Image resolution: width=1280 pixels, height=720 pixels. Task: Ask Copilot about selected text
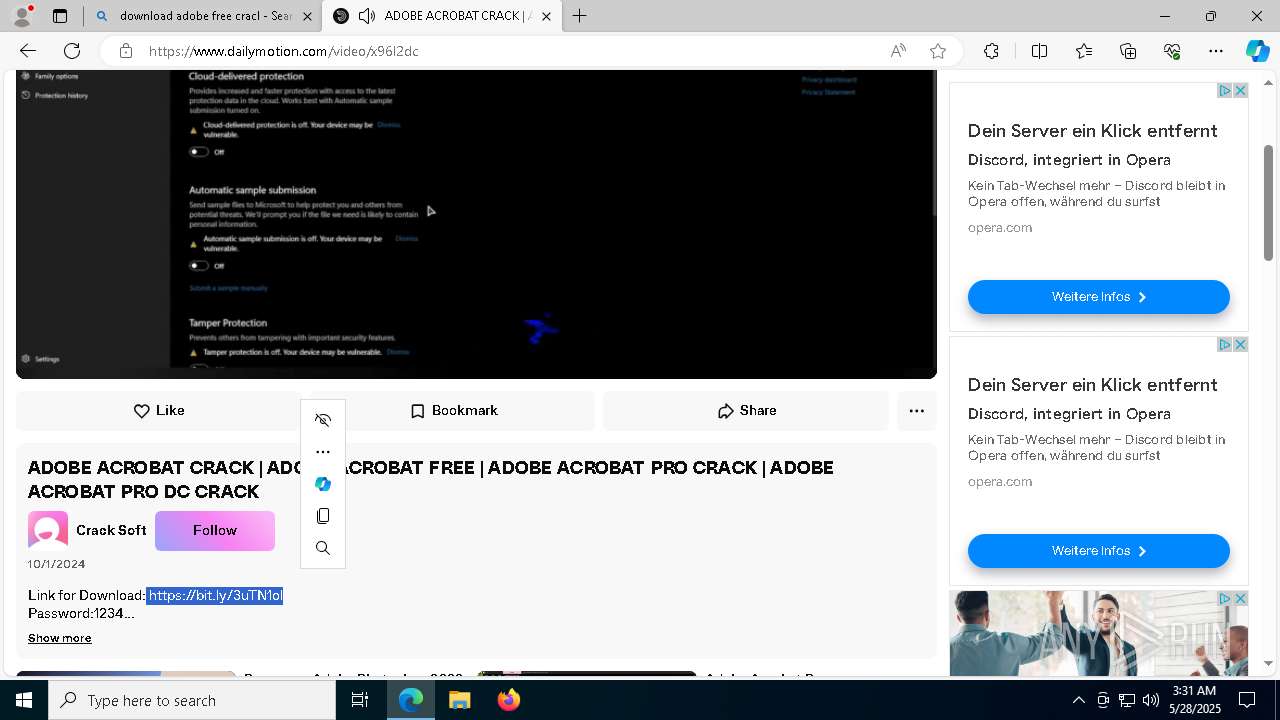tap(323, 484)
